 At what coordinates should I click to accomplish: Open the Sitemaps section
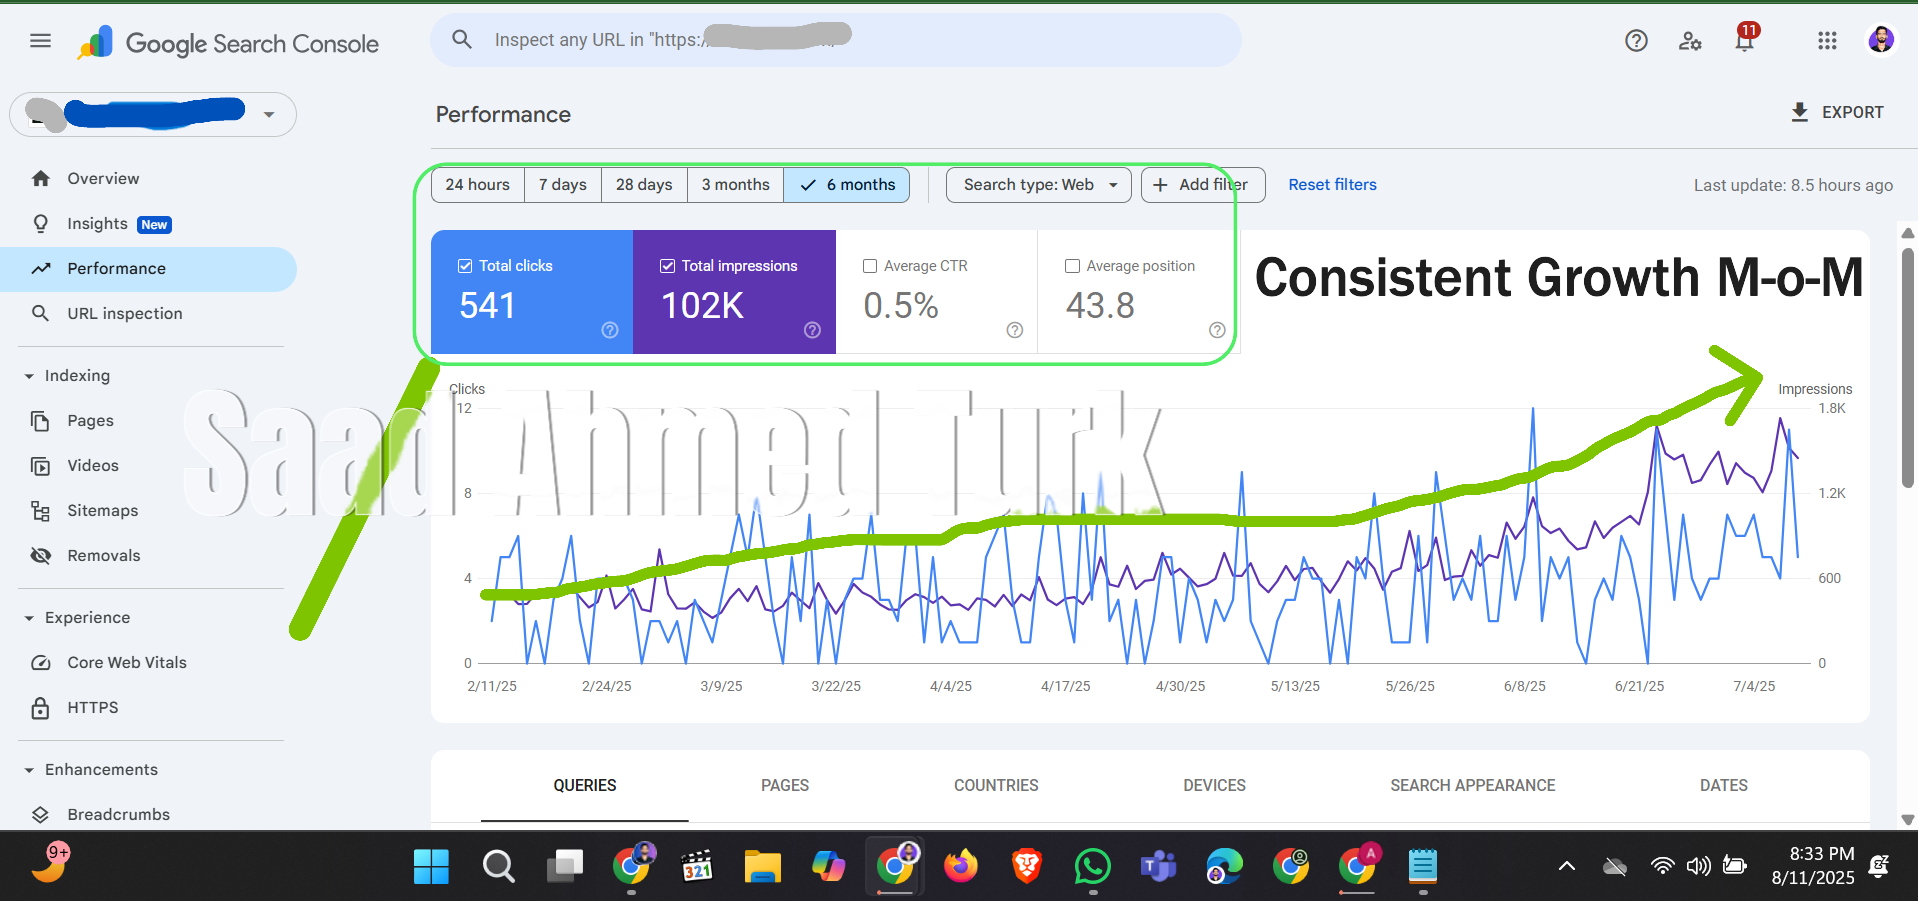pyautogui.click(x=102, y=511)
